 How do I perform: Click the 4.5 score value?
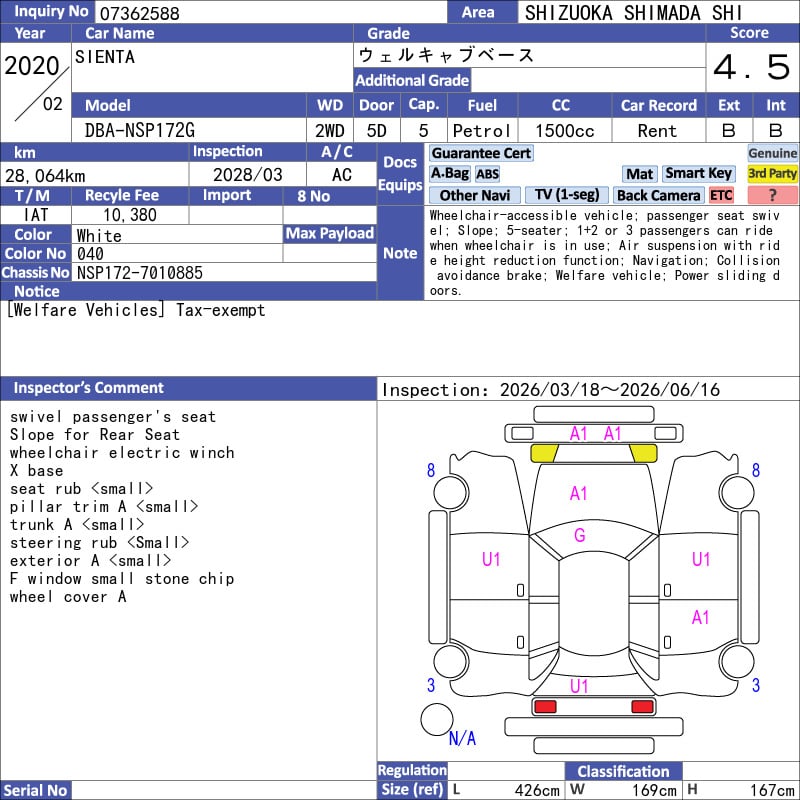(751, 68)
